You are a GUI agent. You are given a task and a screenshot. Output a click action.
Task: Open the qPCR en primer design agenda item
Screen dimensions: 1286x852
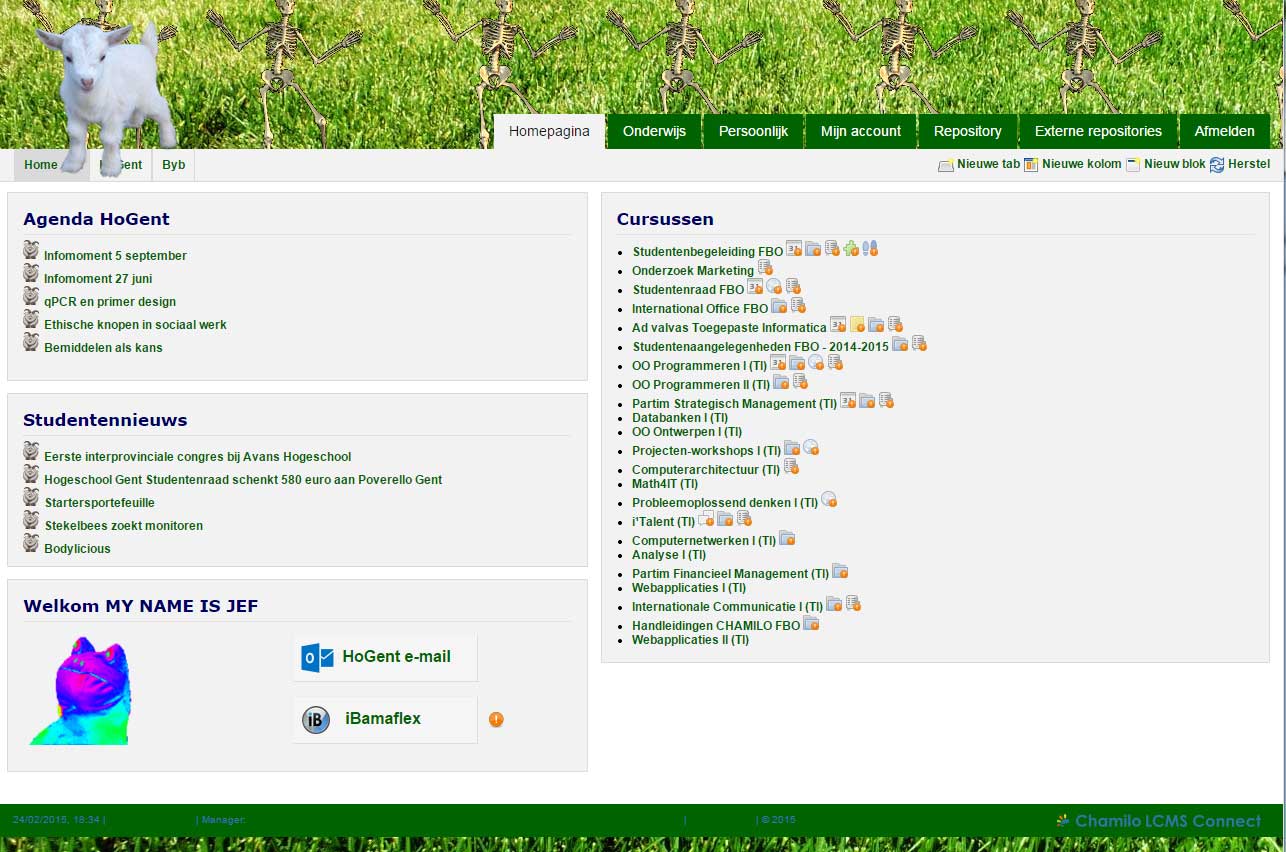(110, 302)
